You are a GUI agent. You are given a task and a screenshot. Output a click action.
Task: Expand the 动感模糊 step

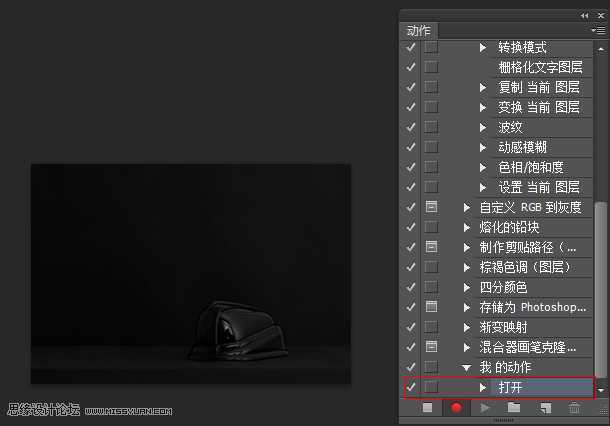tap(483, 147)
